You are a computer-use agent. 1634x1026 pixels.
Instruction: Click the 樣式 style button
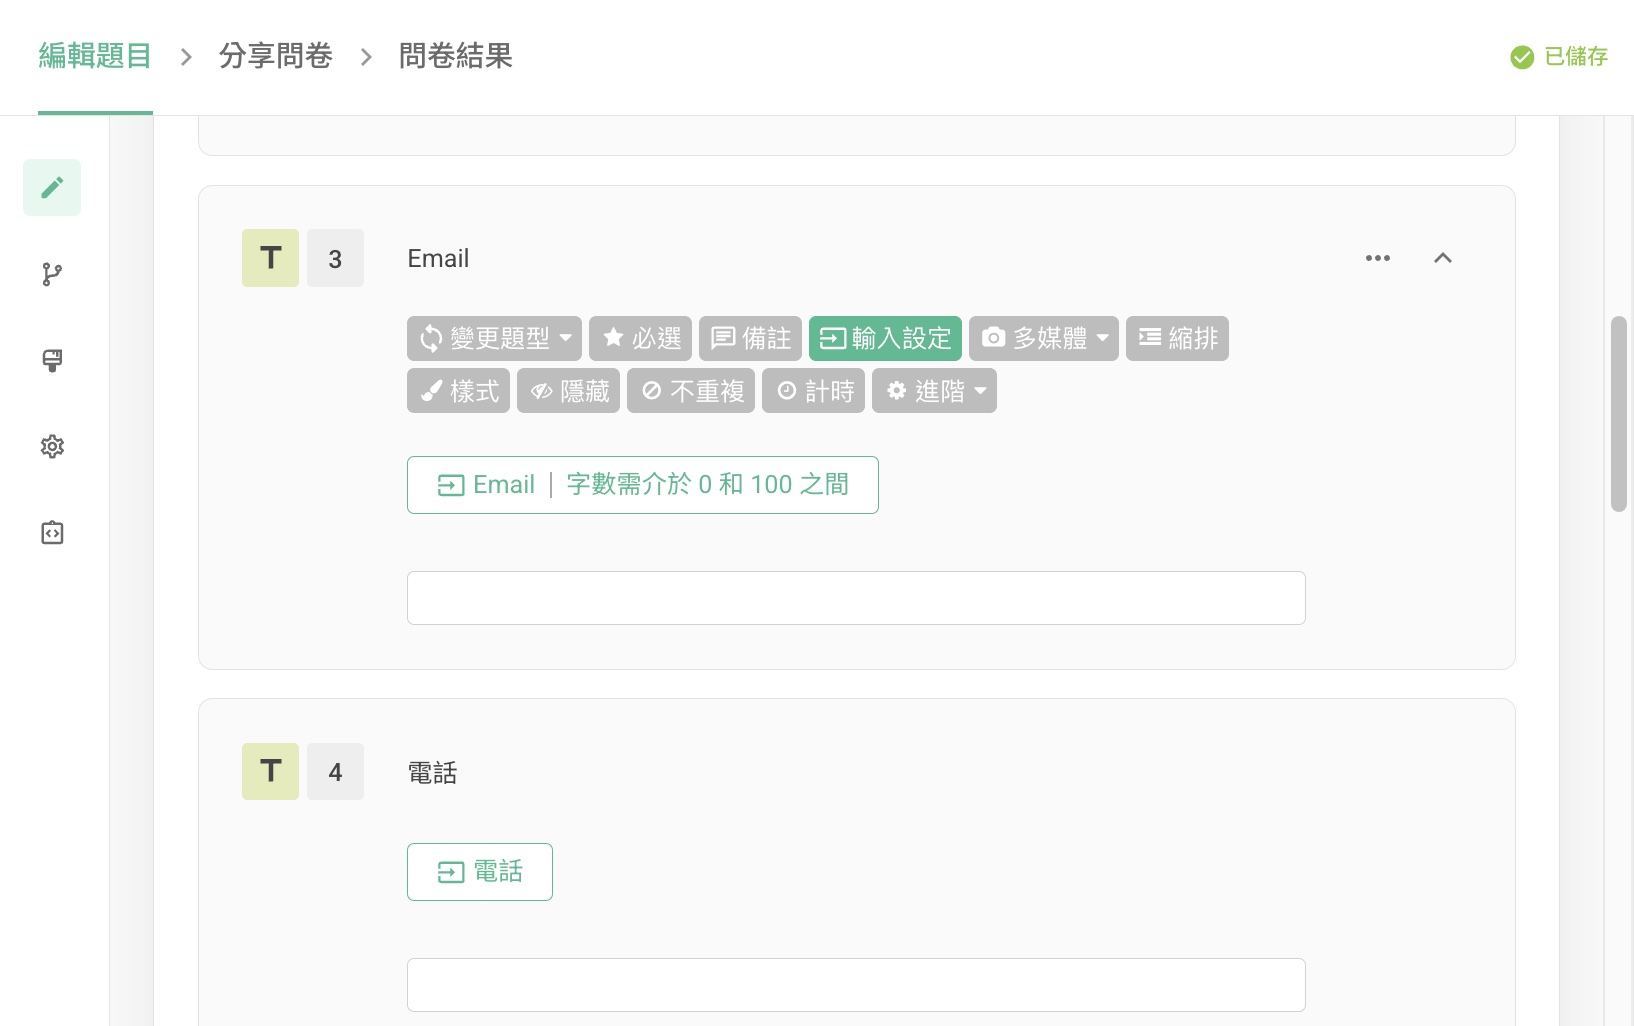(458, 390)
